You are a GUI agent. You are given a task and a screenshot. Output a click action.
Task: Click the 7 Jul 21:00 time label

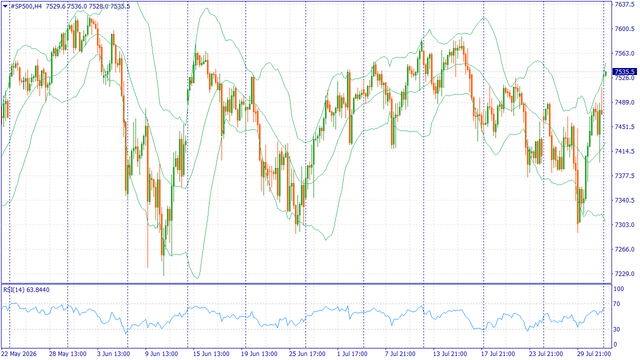400,353
